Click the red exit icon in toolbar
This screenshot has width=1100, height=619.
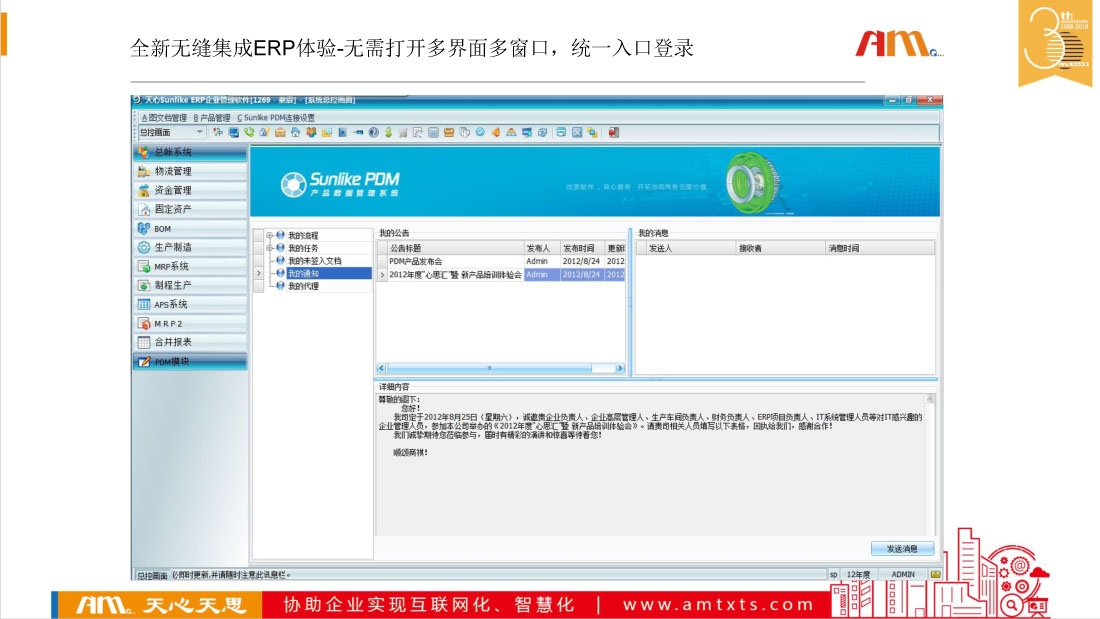pyautogui.click(x=613, y=132)
